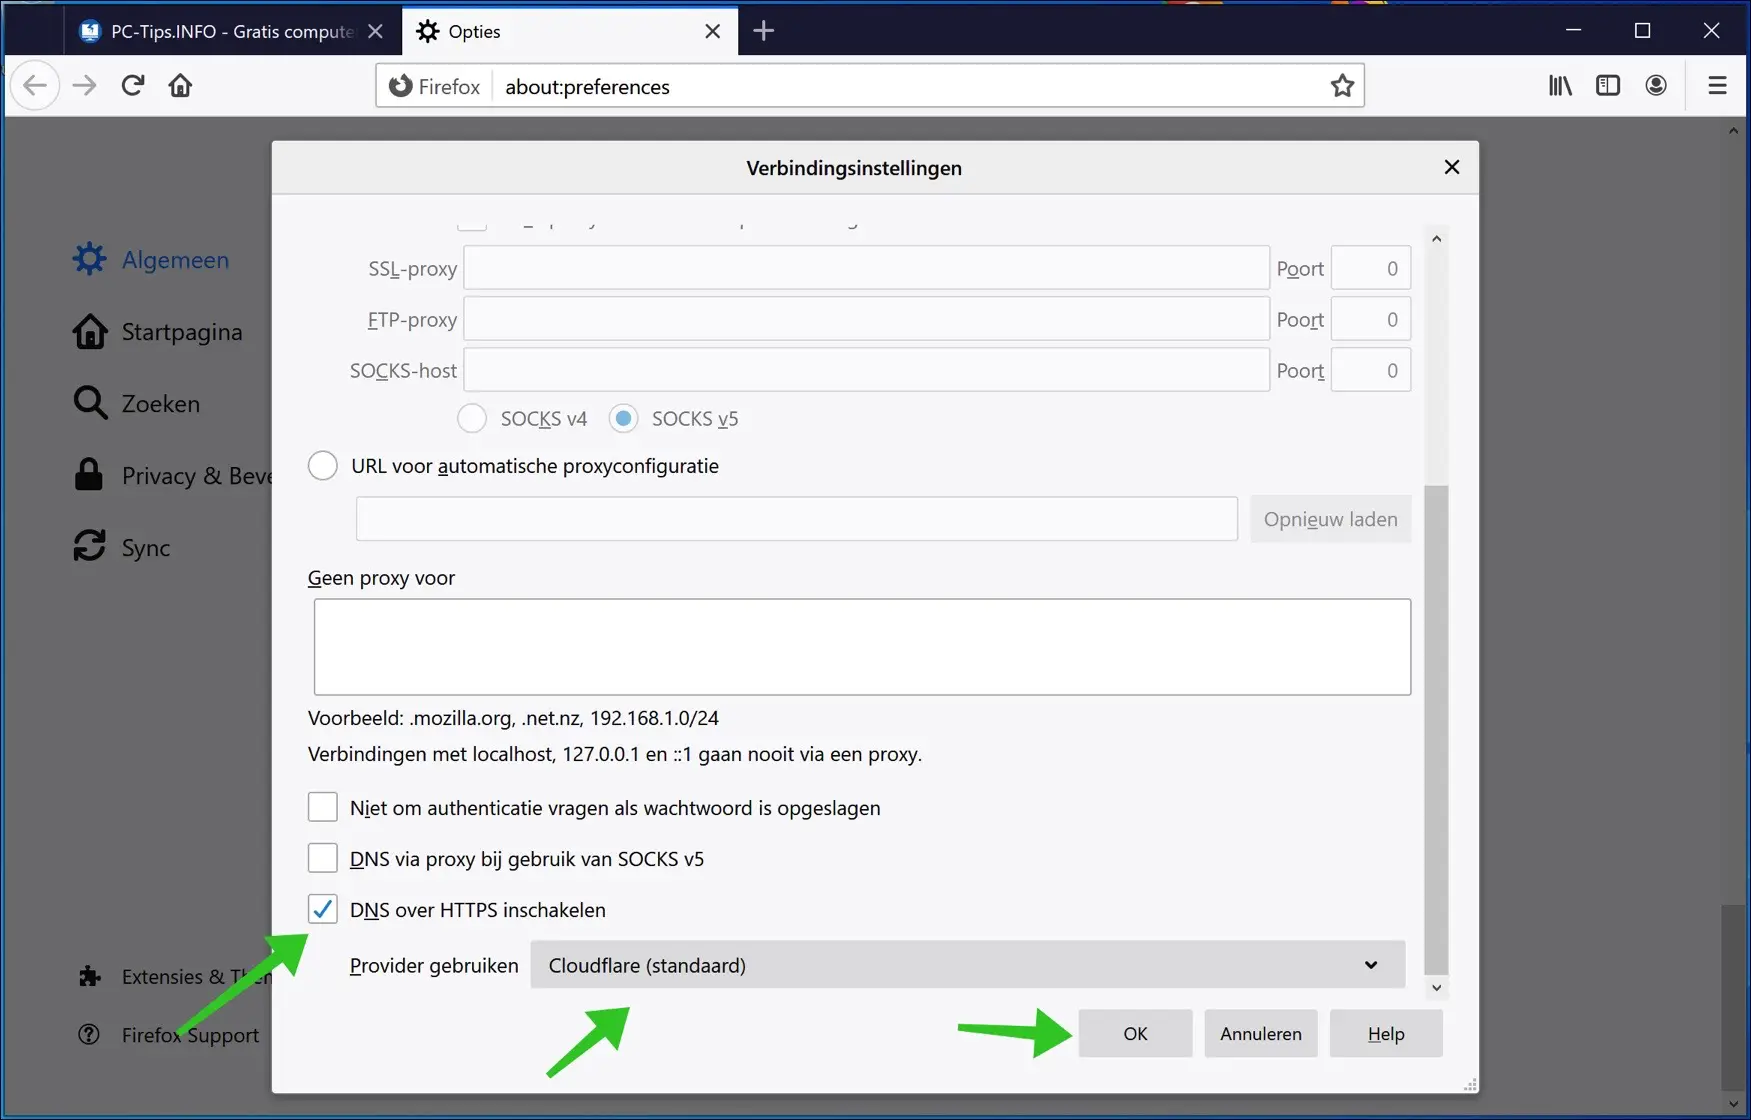
Task: Close the PC-Tips.INFO tab
Action: tap(375, 31)
